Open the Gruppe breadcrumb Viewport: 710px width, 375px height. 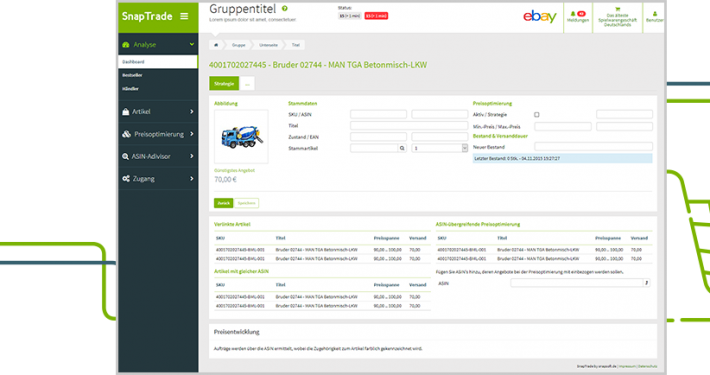239,45
